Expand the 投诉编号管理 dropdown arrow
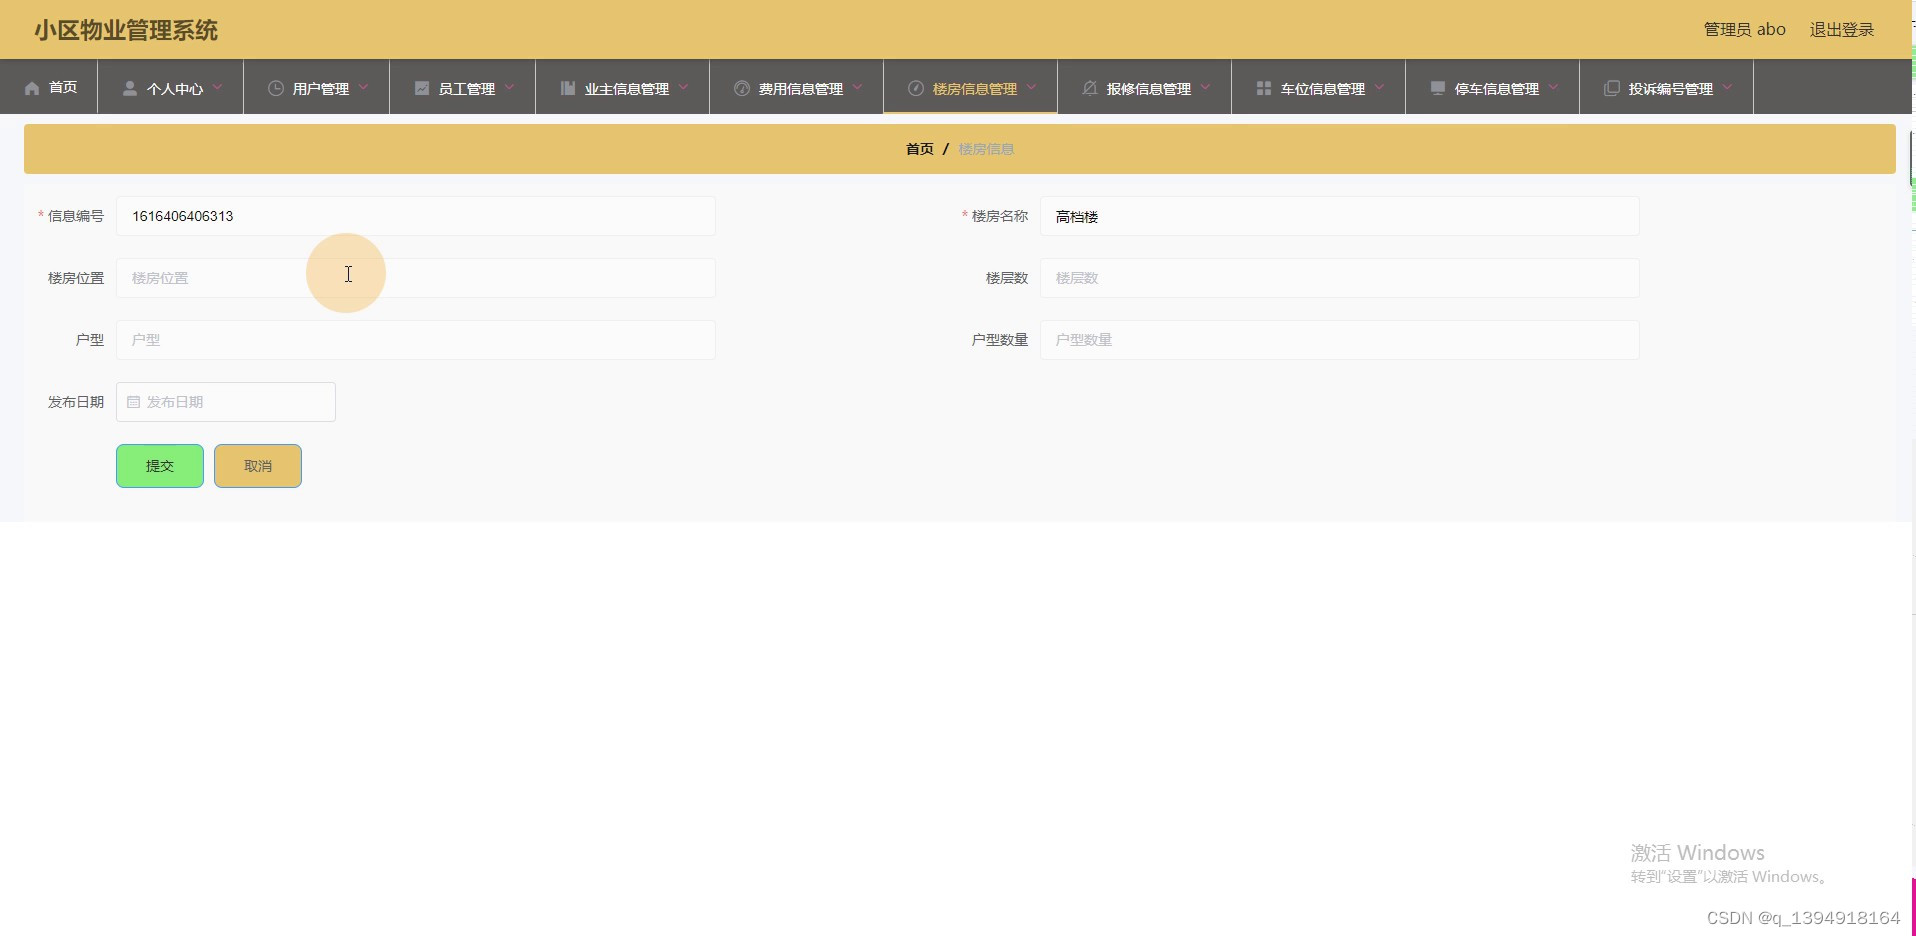This screenshot has height=936, width=1916. [1727, 87]
